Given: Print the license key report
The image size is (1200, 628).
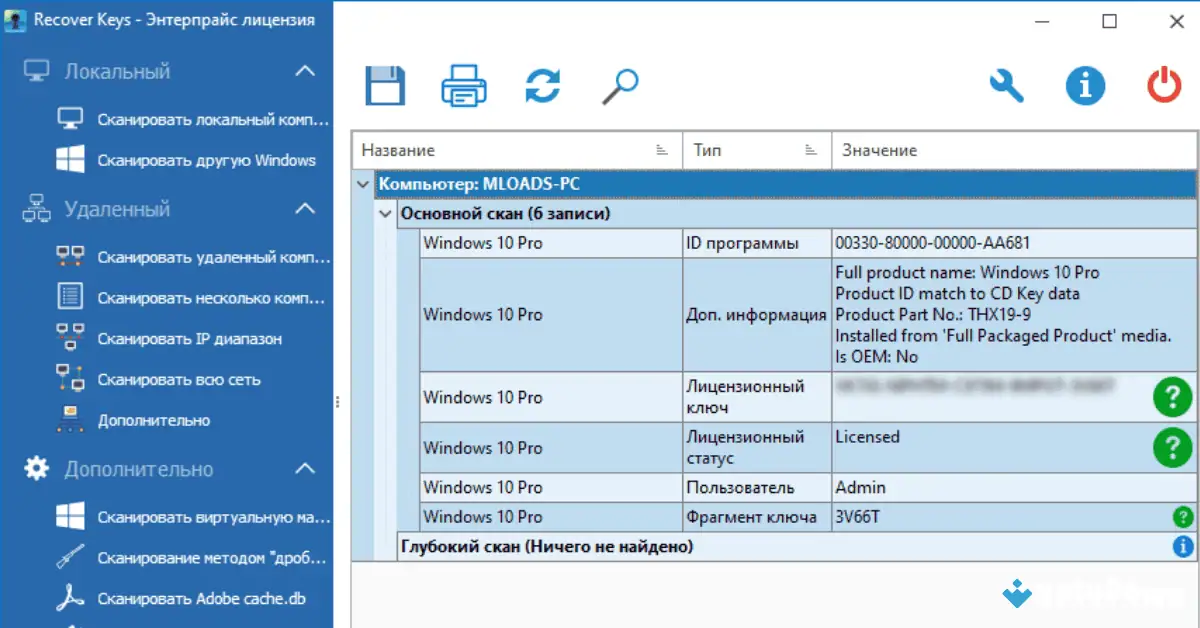Looking at the screenshot, I should coord(463,86).
